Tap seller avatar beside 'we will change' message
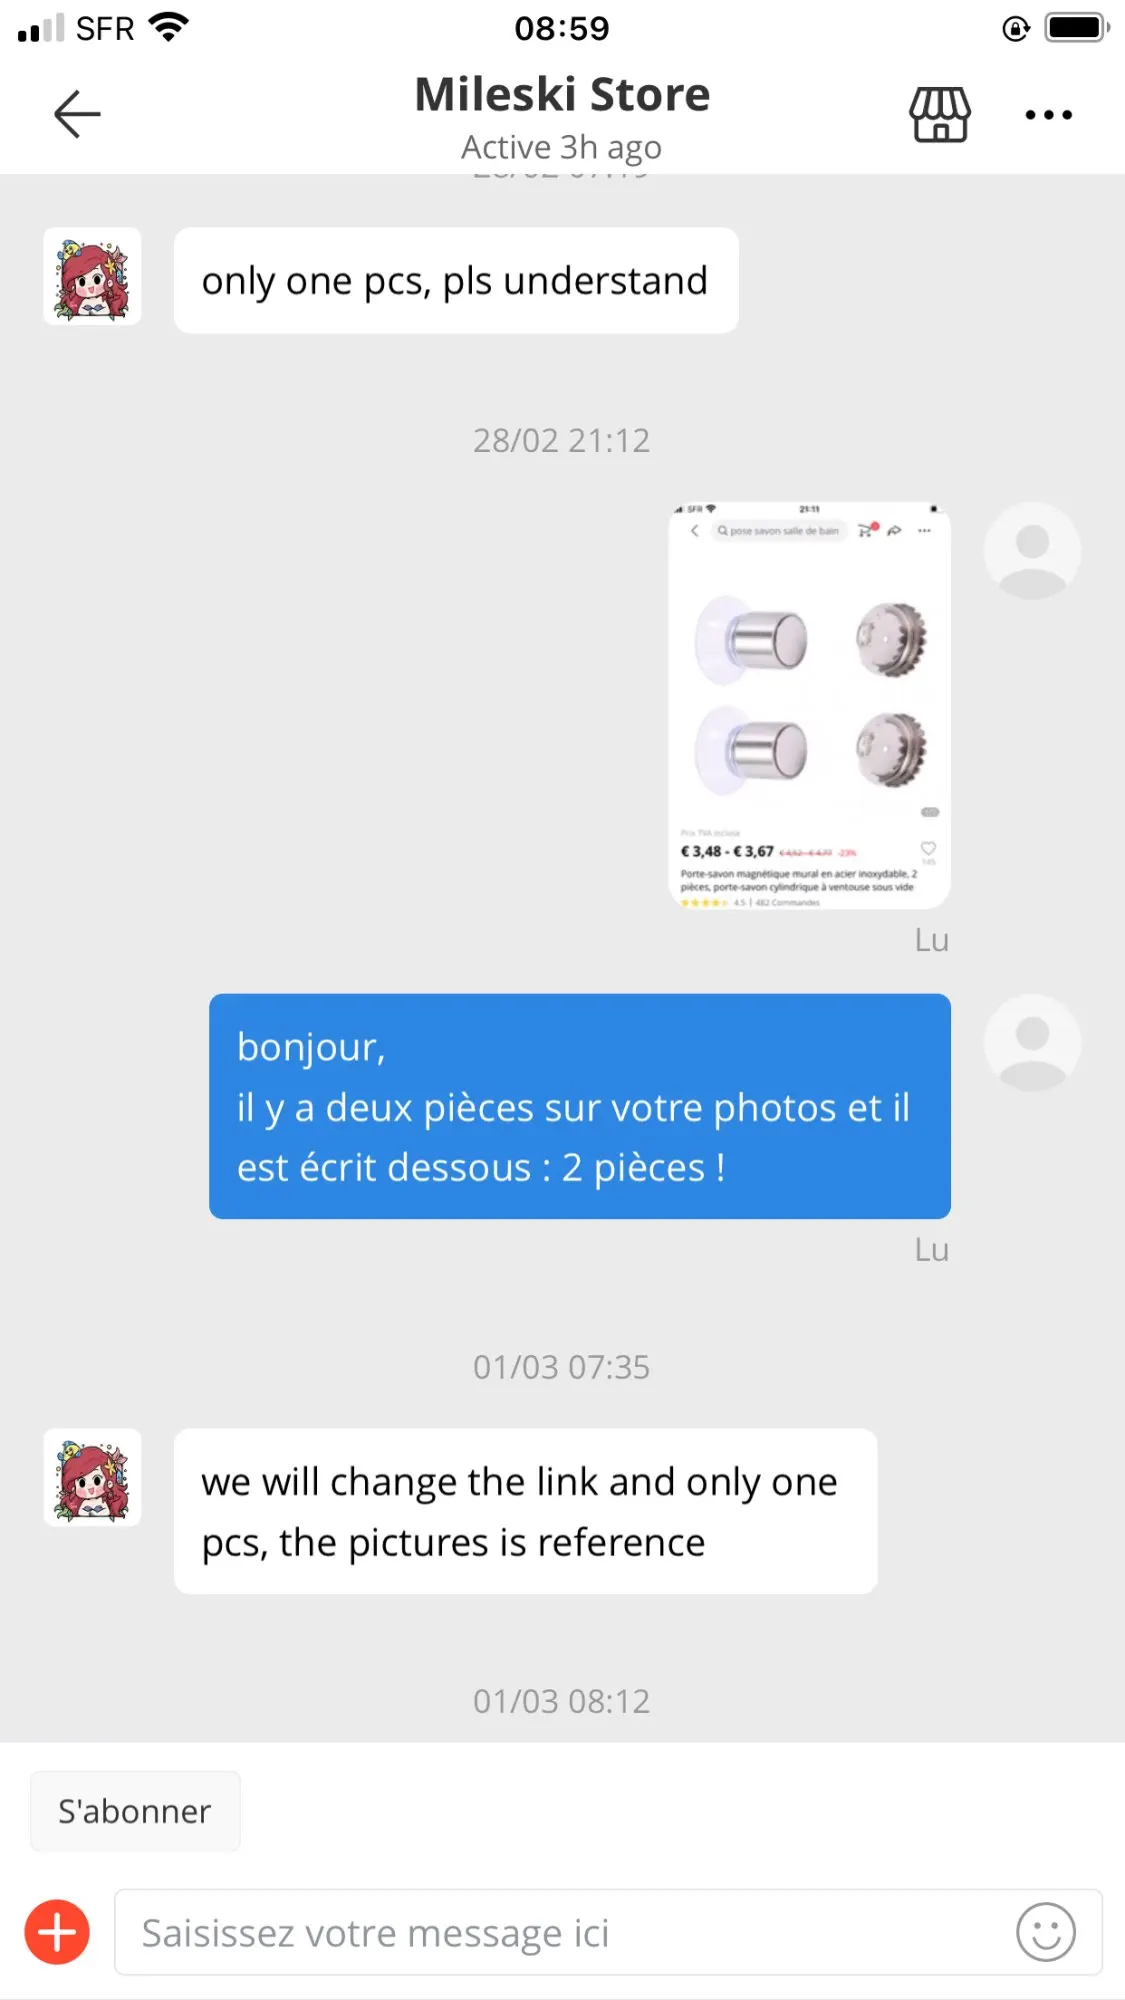Image resolution: width=1125 pixels, height=2000 pixels. [92, 1477]
